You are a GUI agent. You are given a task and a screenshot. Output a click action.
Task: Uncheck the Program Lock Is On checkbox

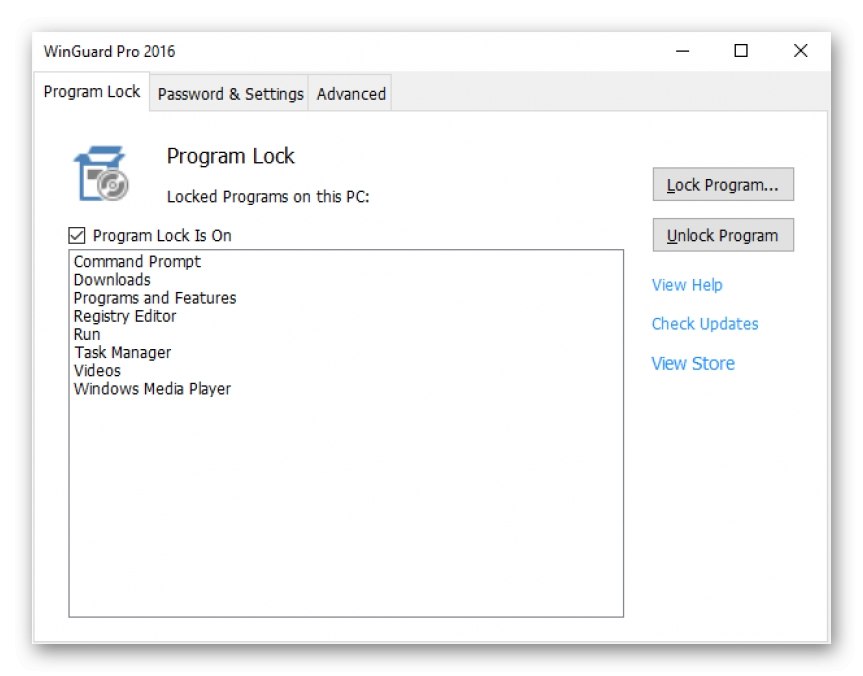click(77, 236)
